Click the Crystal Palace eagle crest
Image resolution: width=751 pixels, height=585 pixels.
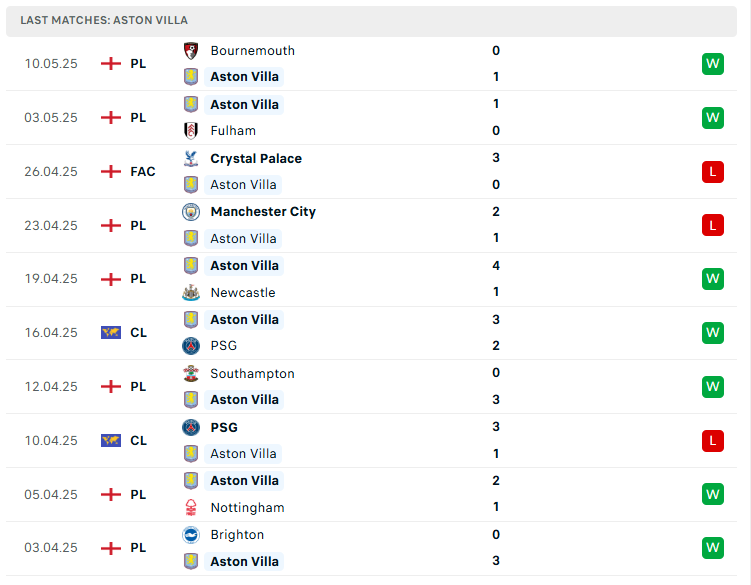tap(191, 159)
